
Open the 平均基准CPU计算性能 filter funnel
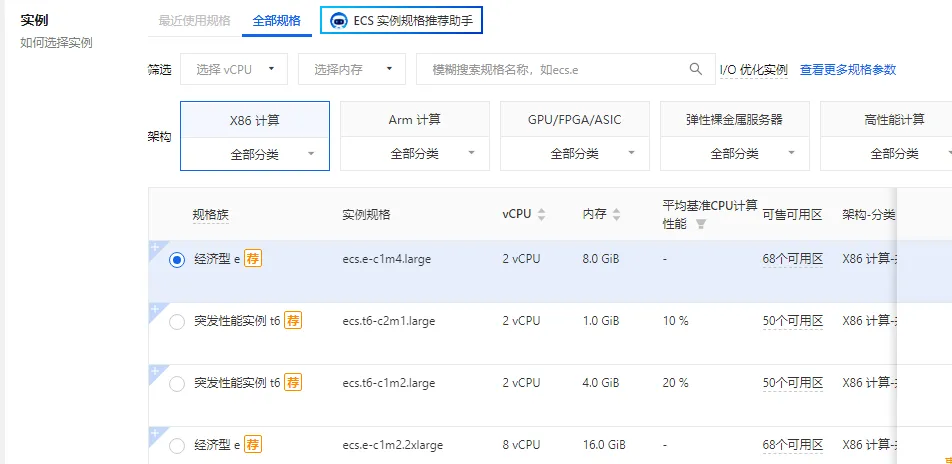701,224
